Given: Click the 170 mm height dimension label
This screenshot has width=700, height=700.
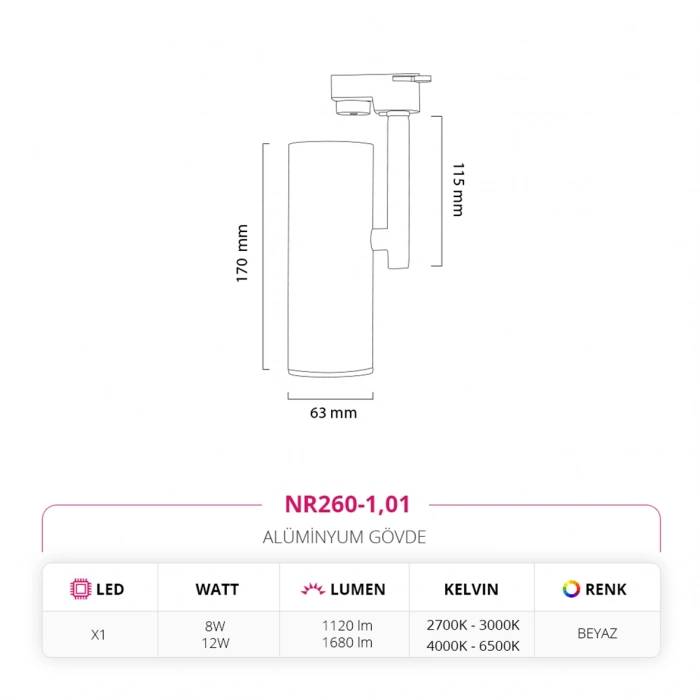Looking at the screenshot, I should pos(242,254).
